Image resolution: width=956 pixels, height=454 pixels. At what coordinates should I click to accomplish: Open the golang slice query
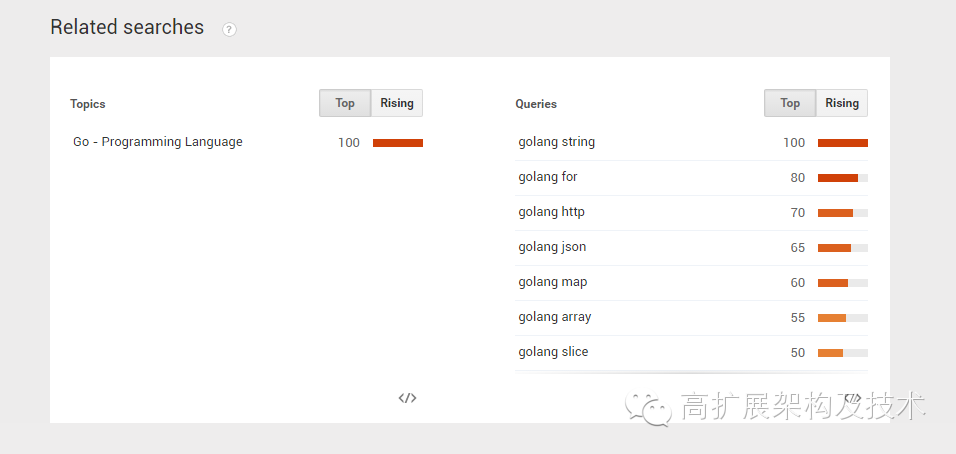pyautogui.click(x=554, y=352)
